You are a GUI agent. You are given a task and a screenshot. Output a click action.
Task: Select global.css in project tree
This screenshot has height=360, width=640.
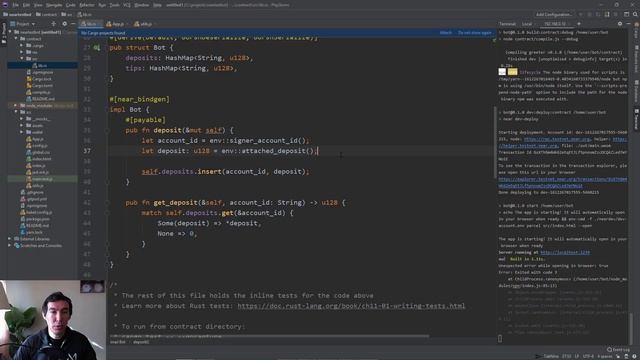coord(38,152)
